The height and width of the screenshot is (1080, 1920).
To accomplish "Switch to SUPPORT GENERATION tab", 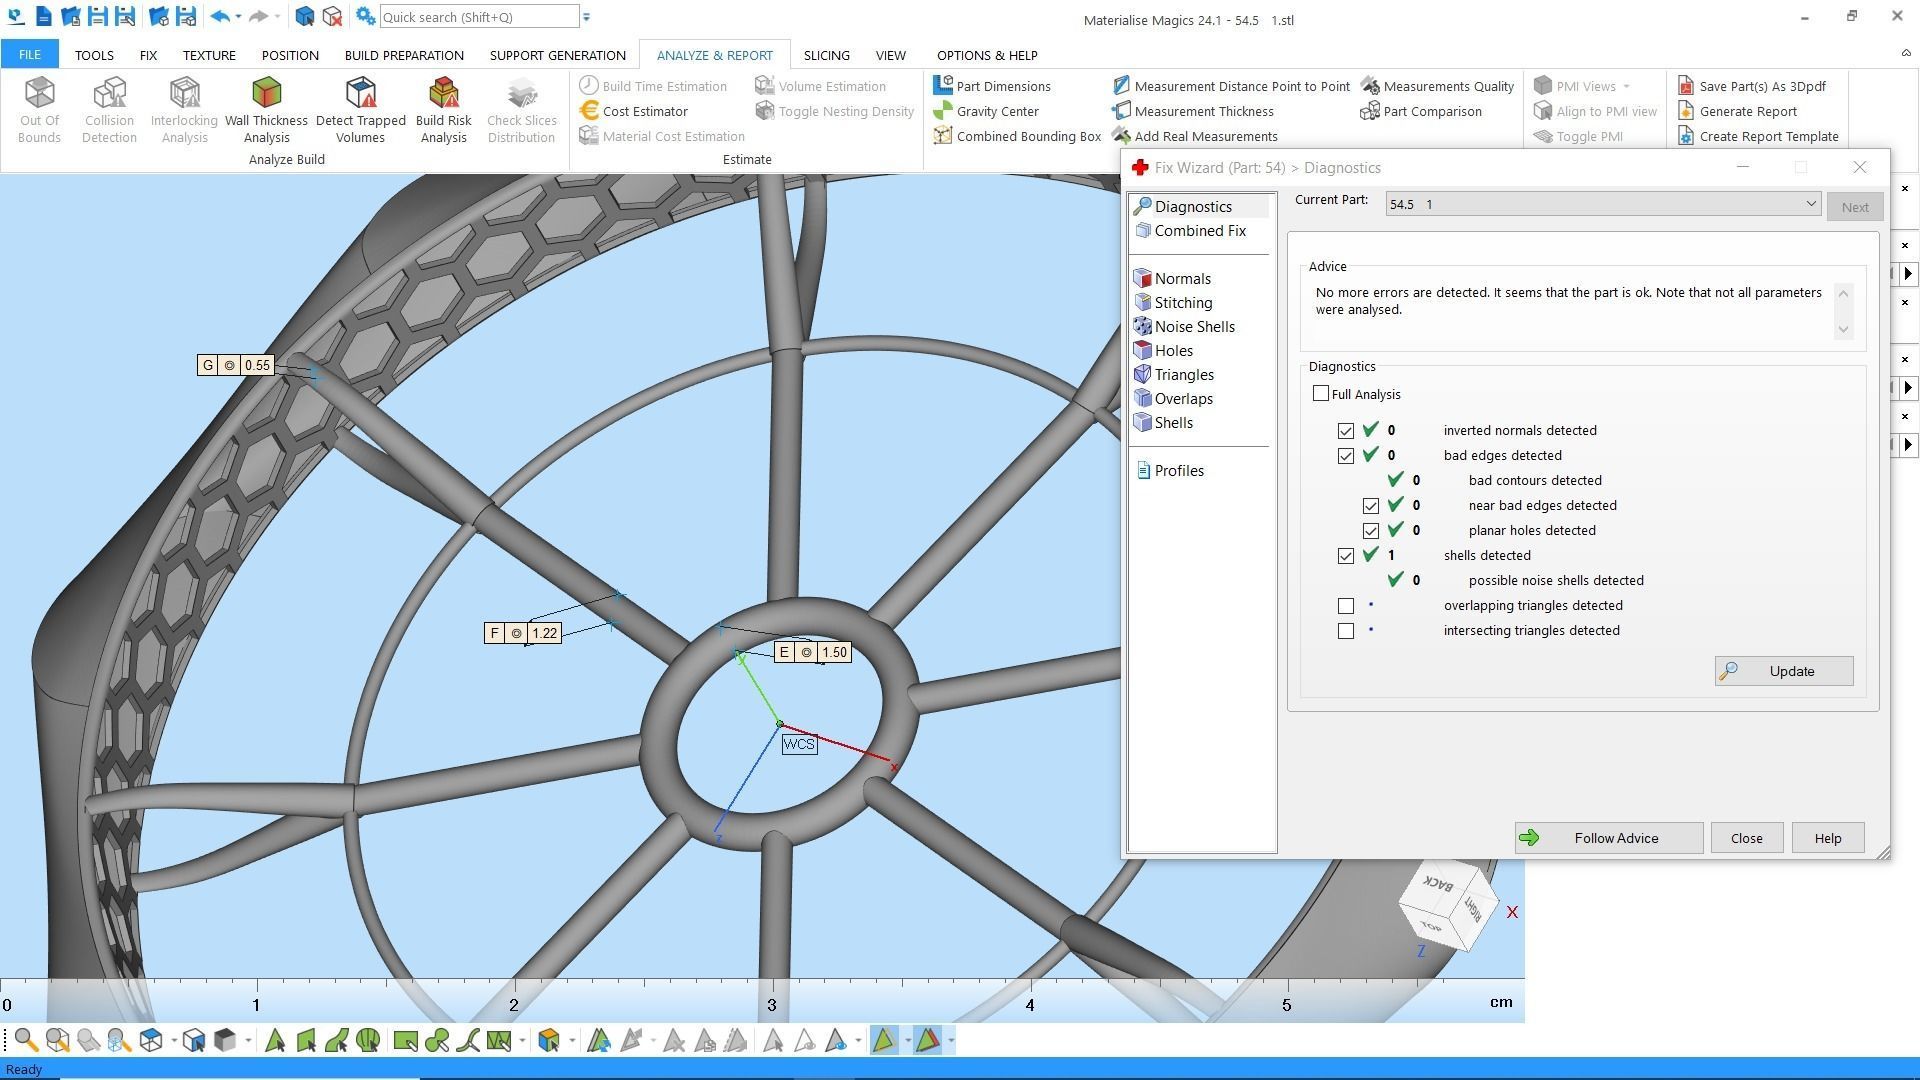I will pyautogui.click(x=557, y=55).
